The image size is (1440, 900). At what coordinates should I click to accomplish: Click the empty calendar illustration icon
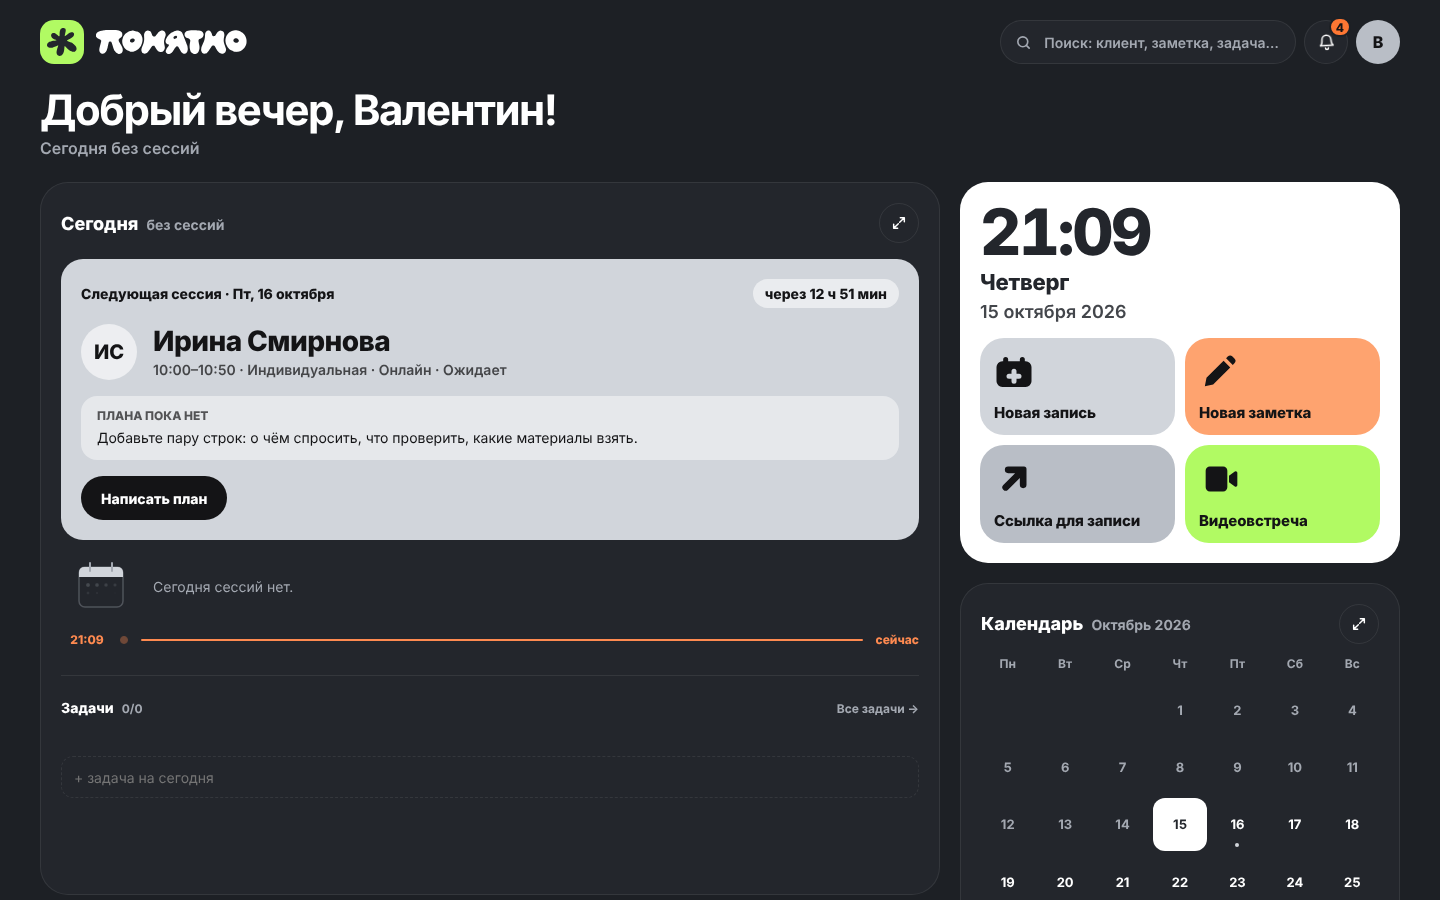click(101, 586)
